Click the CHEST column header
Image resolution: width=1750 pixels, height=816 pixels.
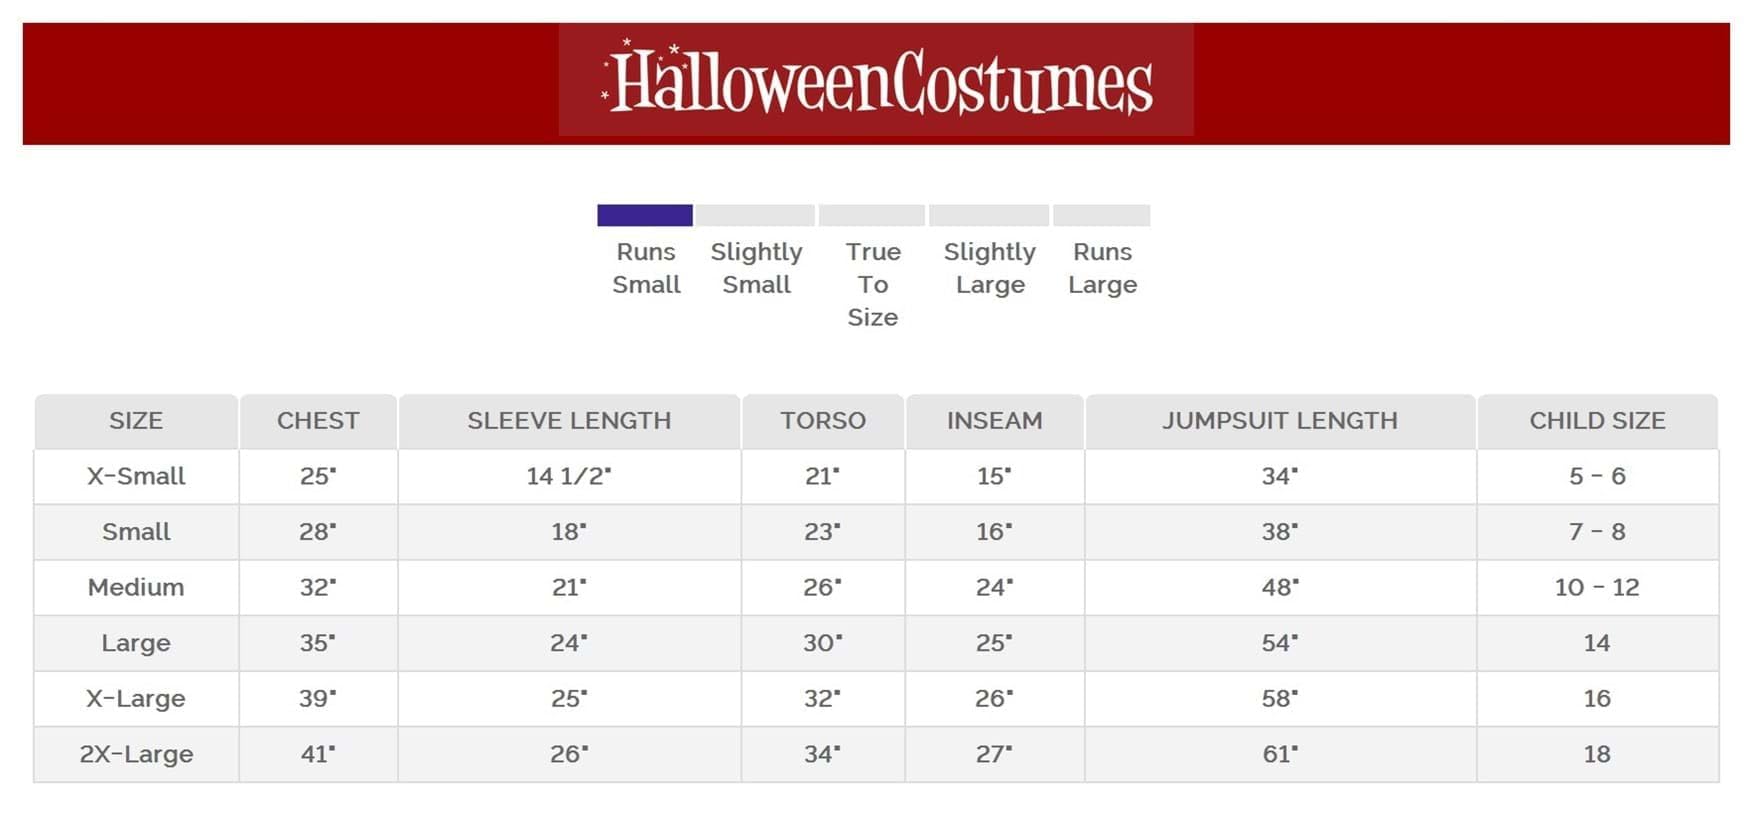pos(318,421)
